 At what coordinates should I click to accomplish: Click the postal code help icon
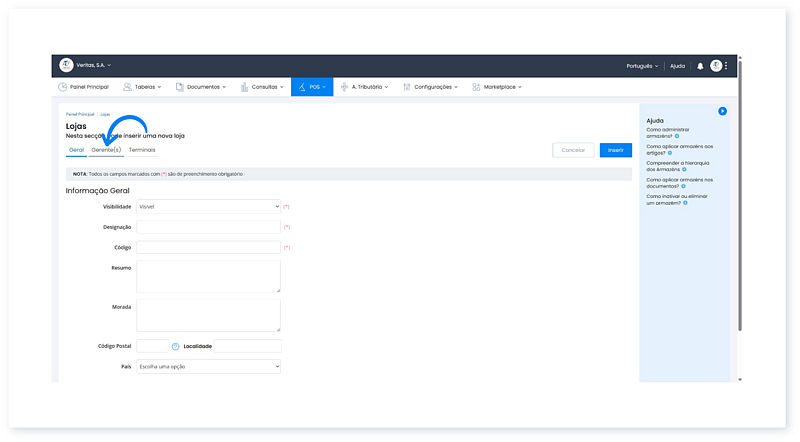175,346
